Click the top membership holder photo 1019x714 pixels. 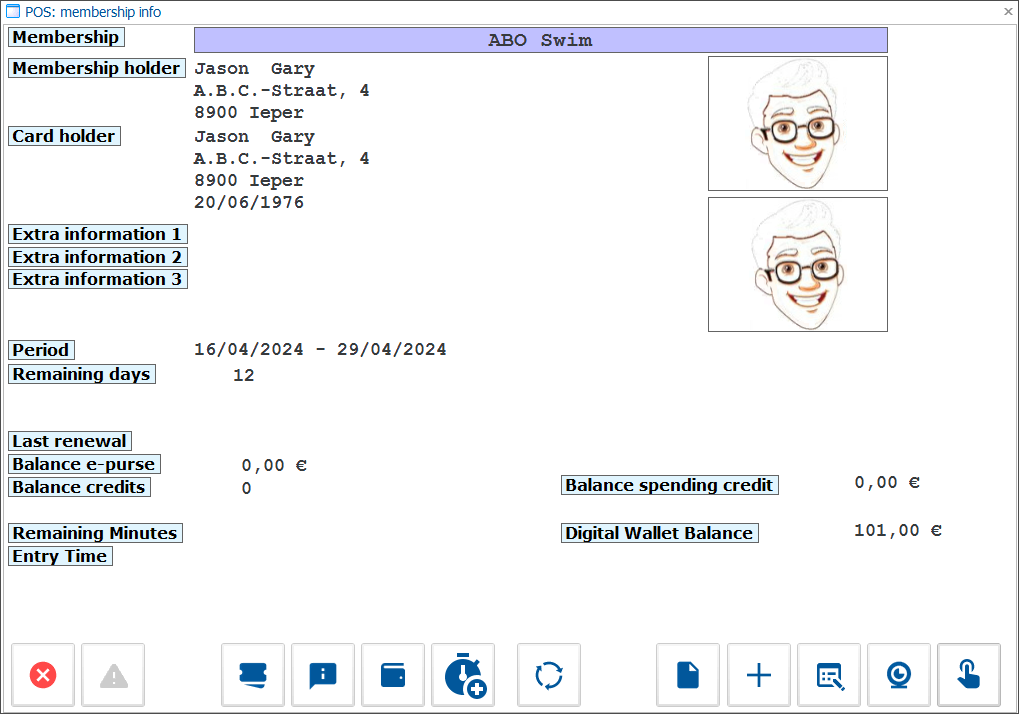tap(797, 123)
